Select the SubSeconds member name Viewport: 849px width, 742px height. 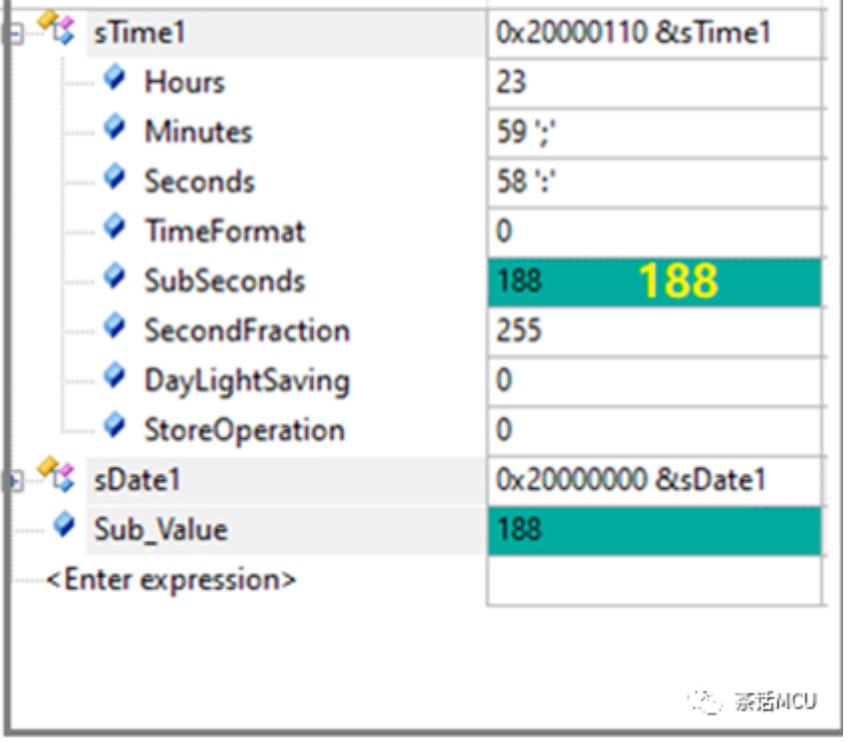225,281
